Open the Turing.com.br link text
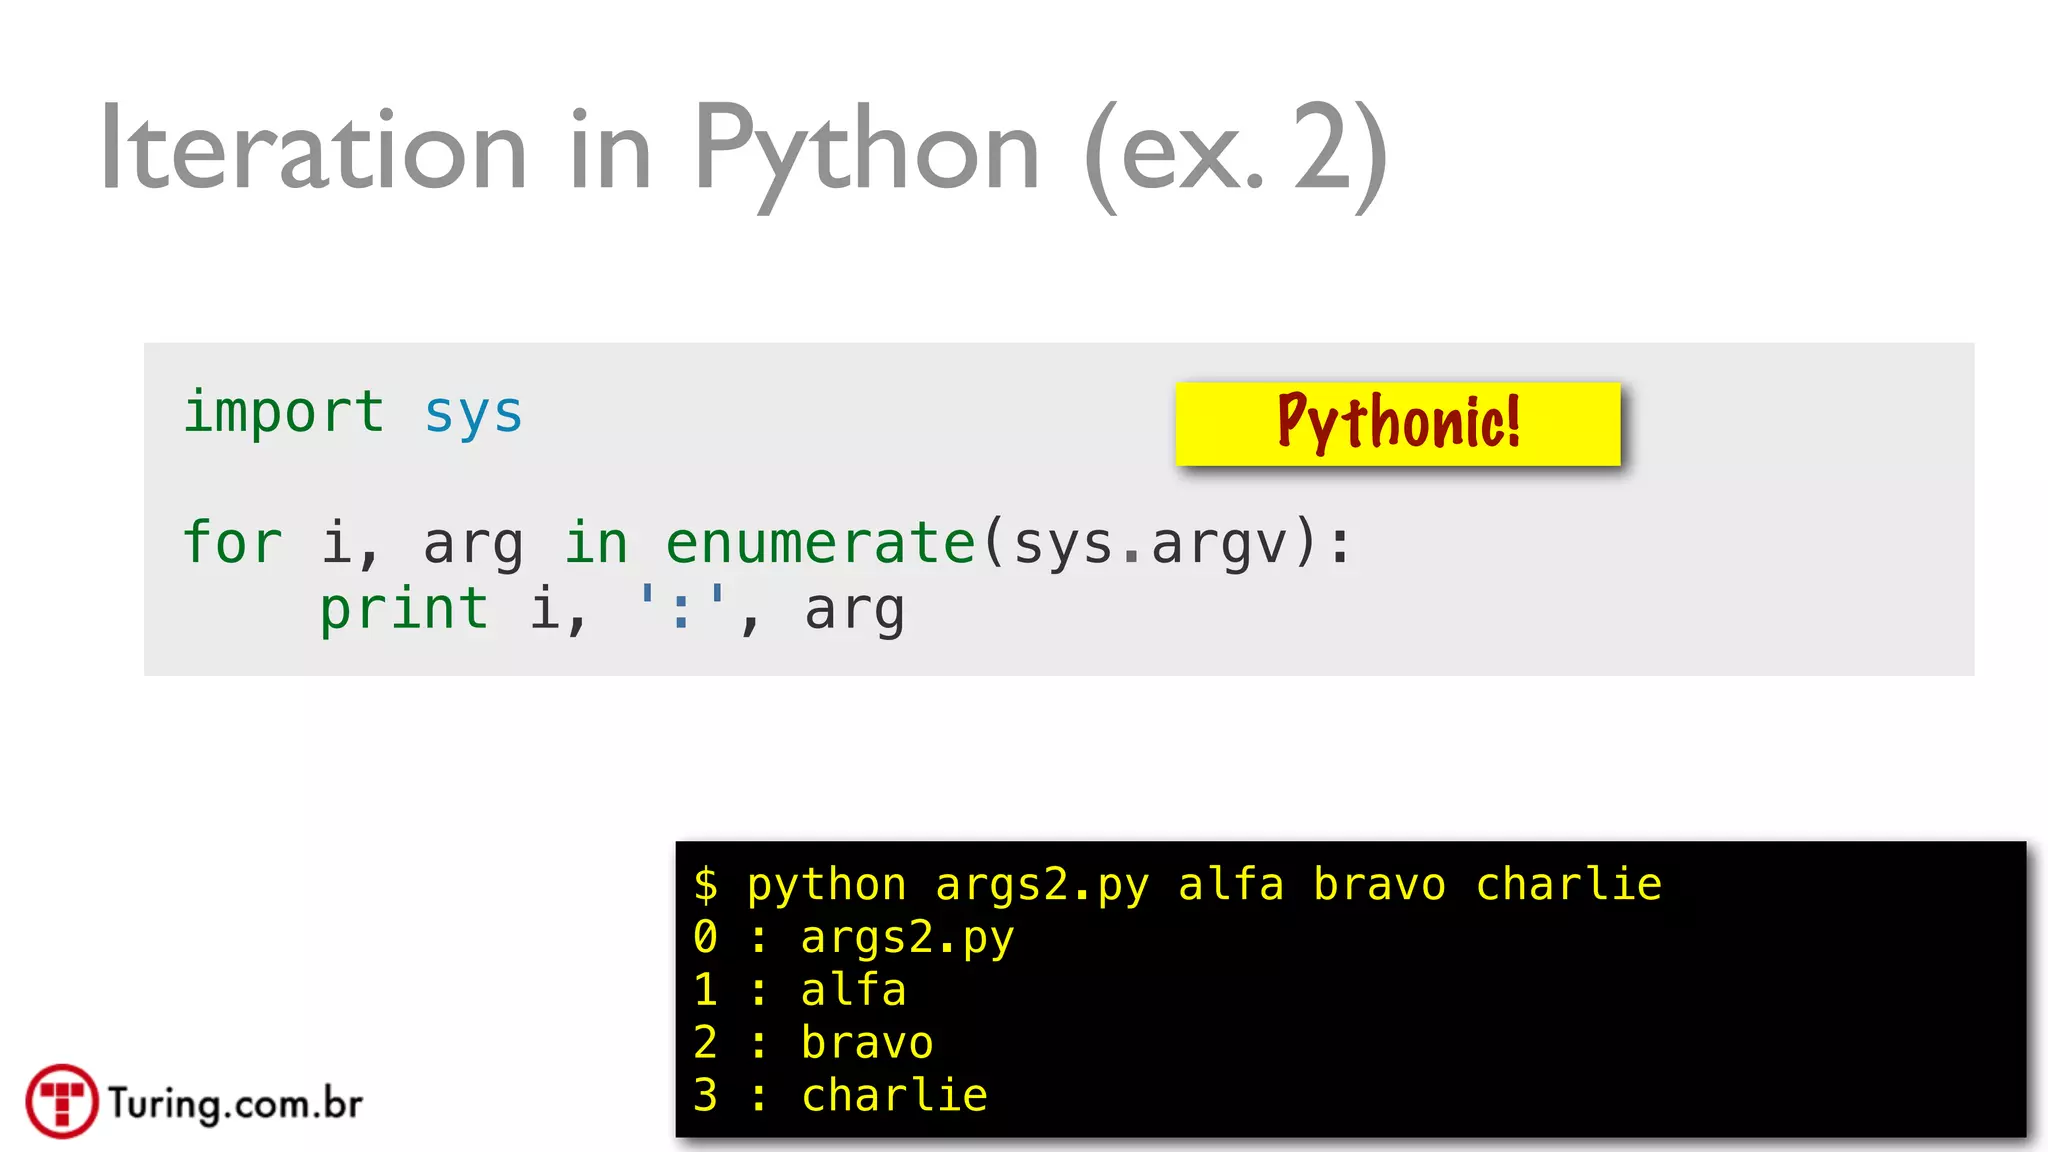Image resolution: width=2048 pixels, height=1152 pixels. tap(236, 1104)
